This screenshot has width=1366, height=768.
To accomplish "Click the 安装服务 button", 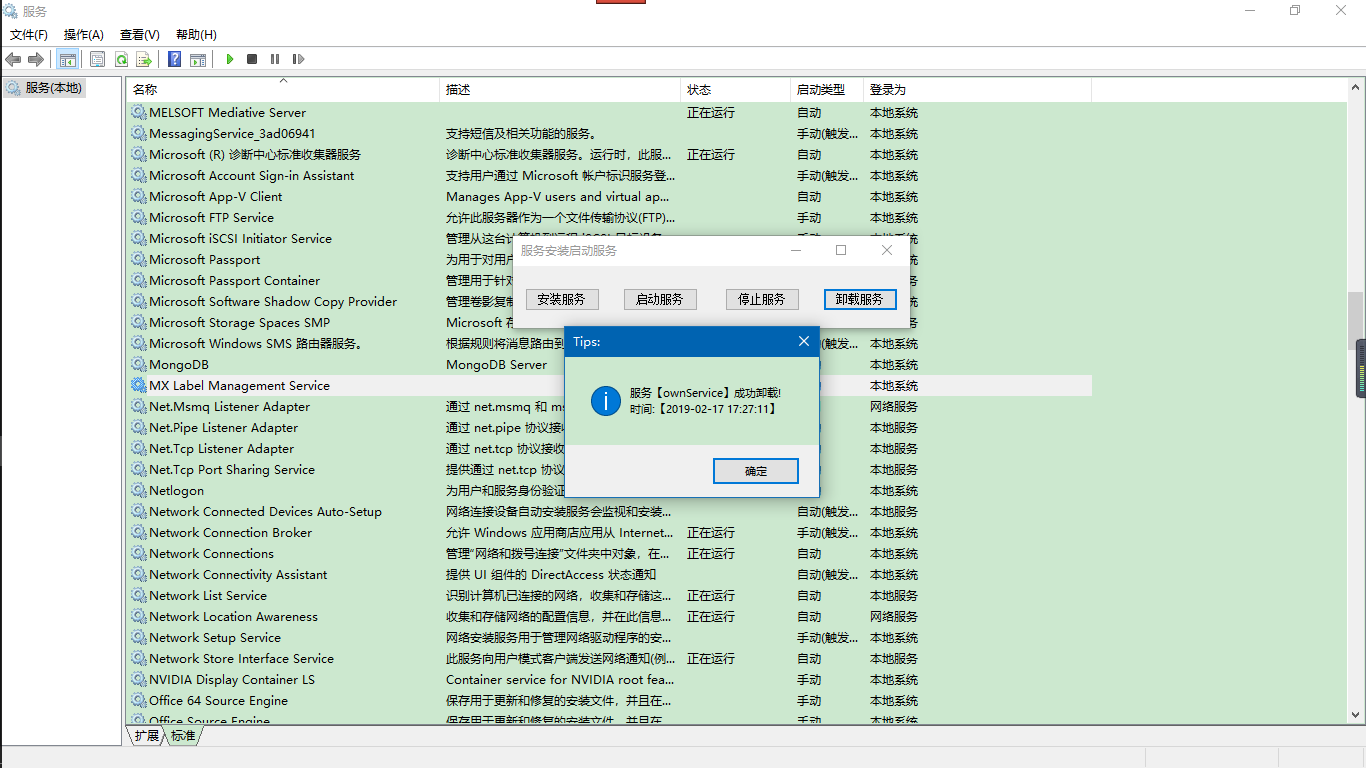I will click(x=561, y=298).
